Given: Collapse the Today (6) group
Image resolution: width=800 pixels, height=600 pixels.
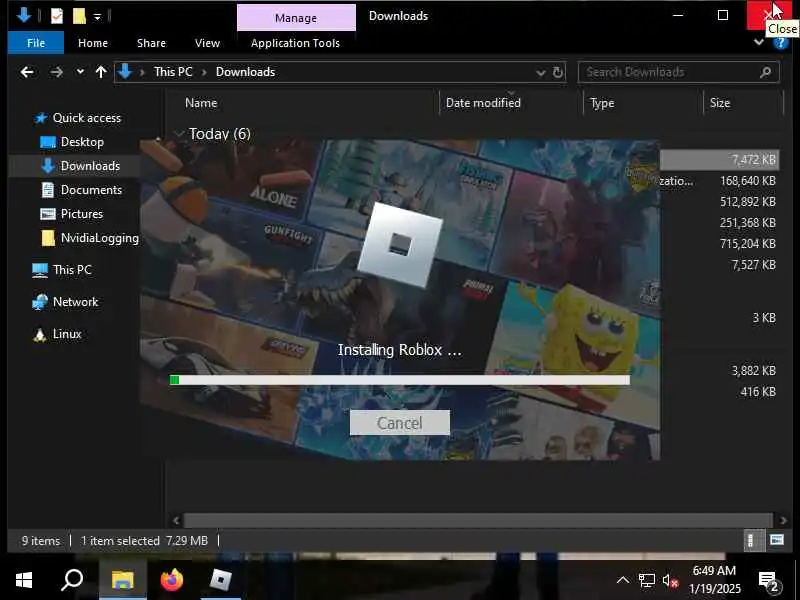Looking at the screenshot, I should (179, 134).
